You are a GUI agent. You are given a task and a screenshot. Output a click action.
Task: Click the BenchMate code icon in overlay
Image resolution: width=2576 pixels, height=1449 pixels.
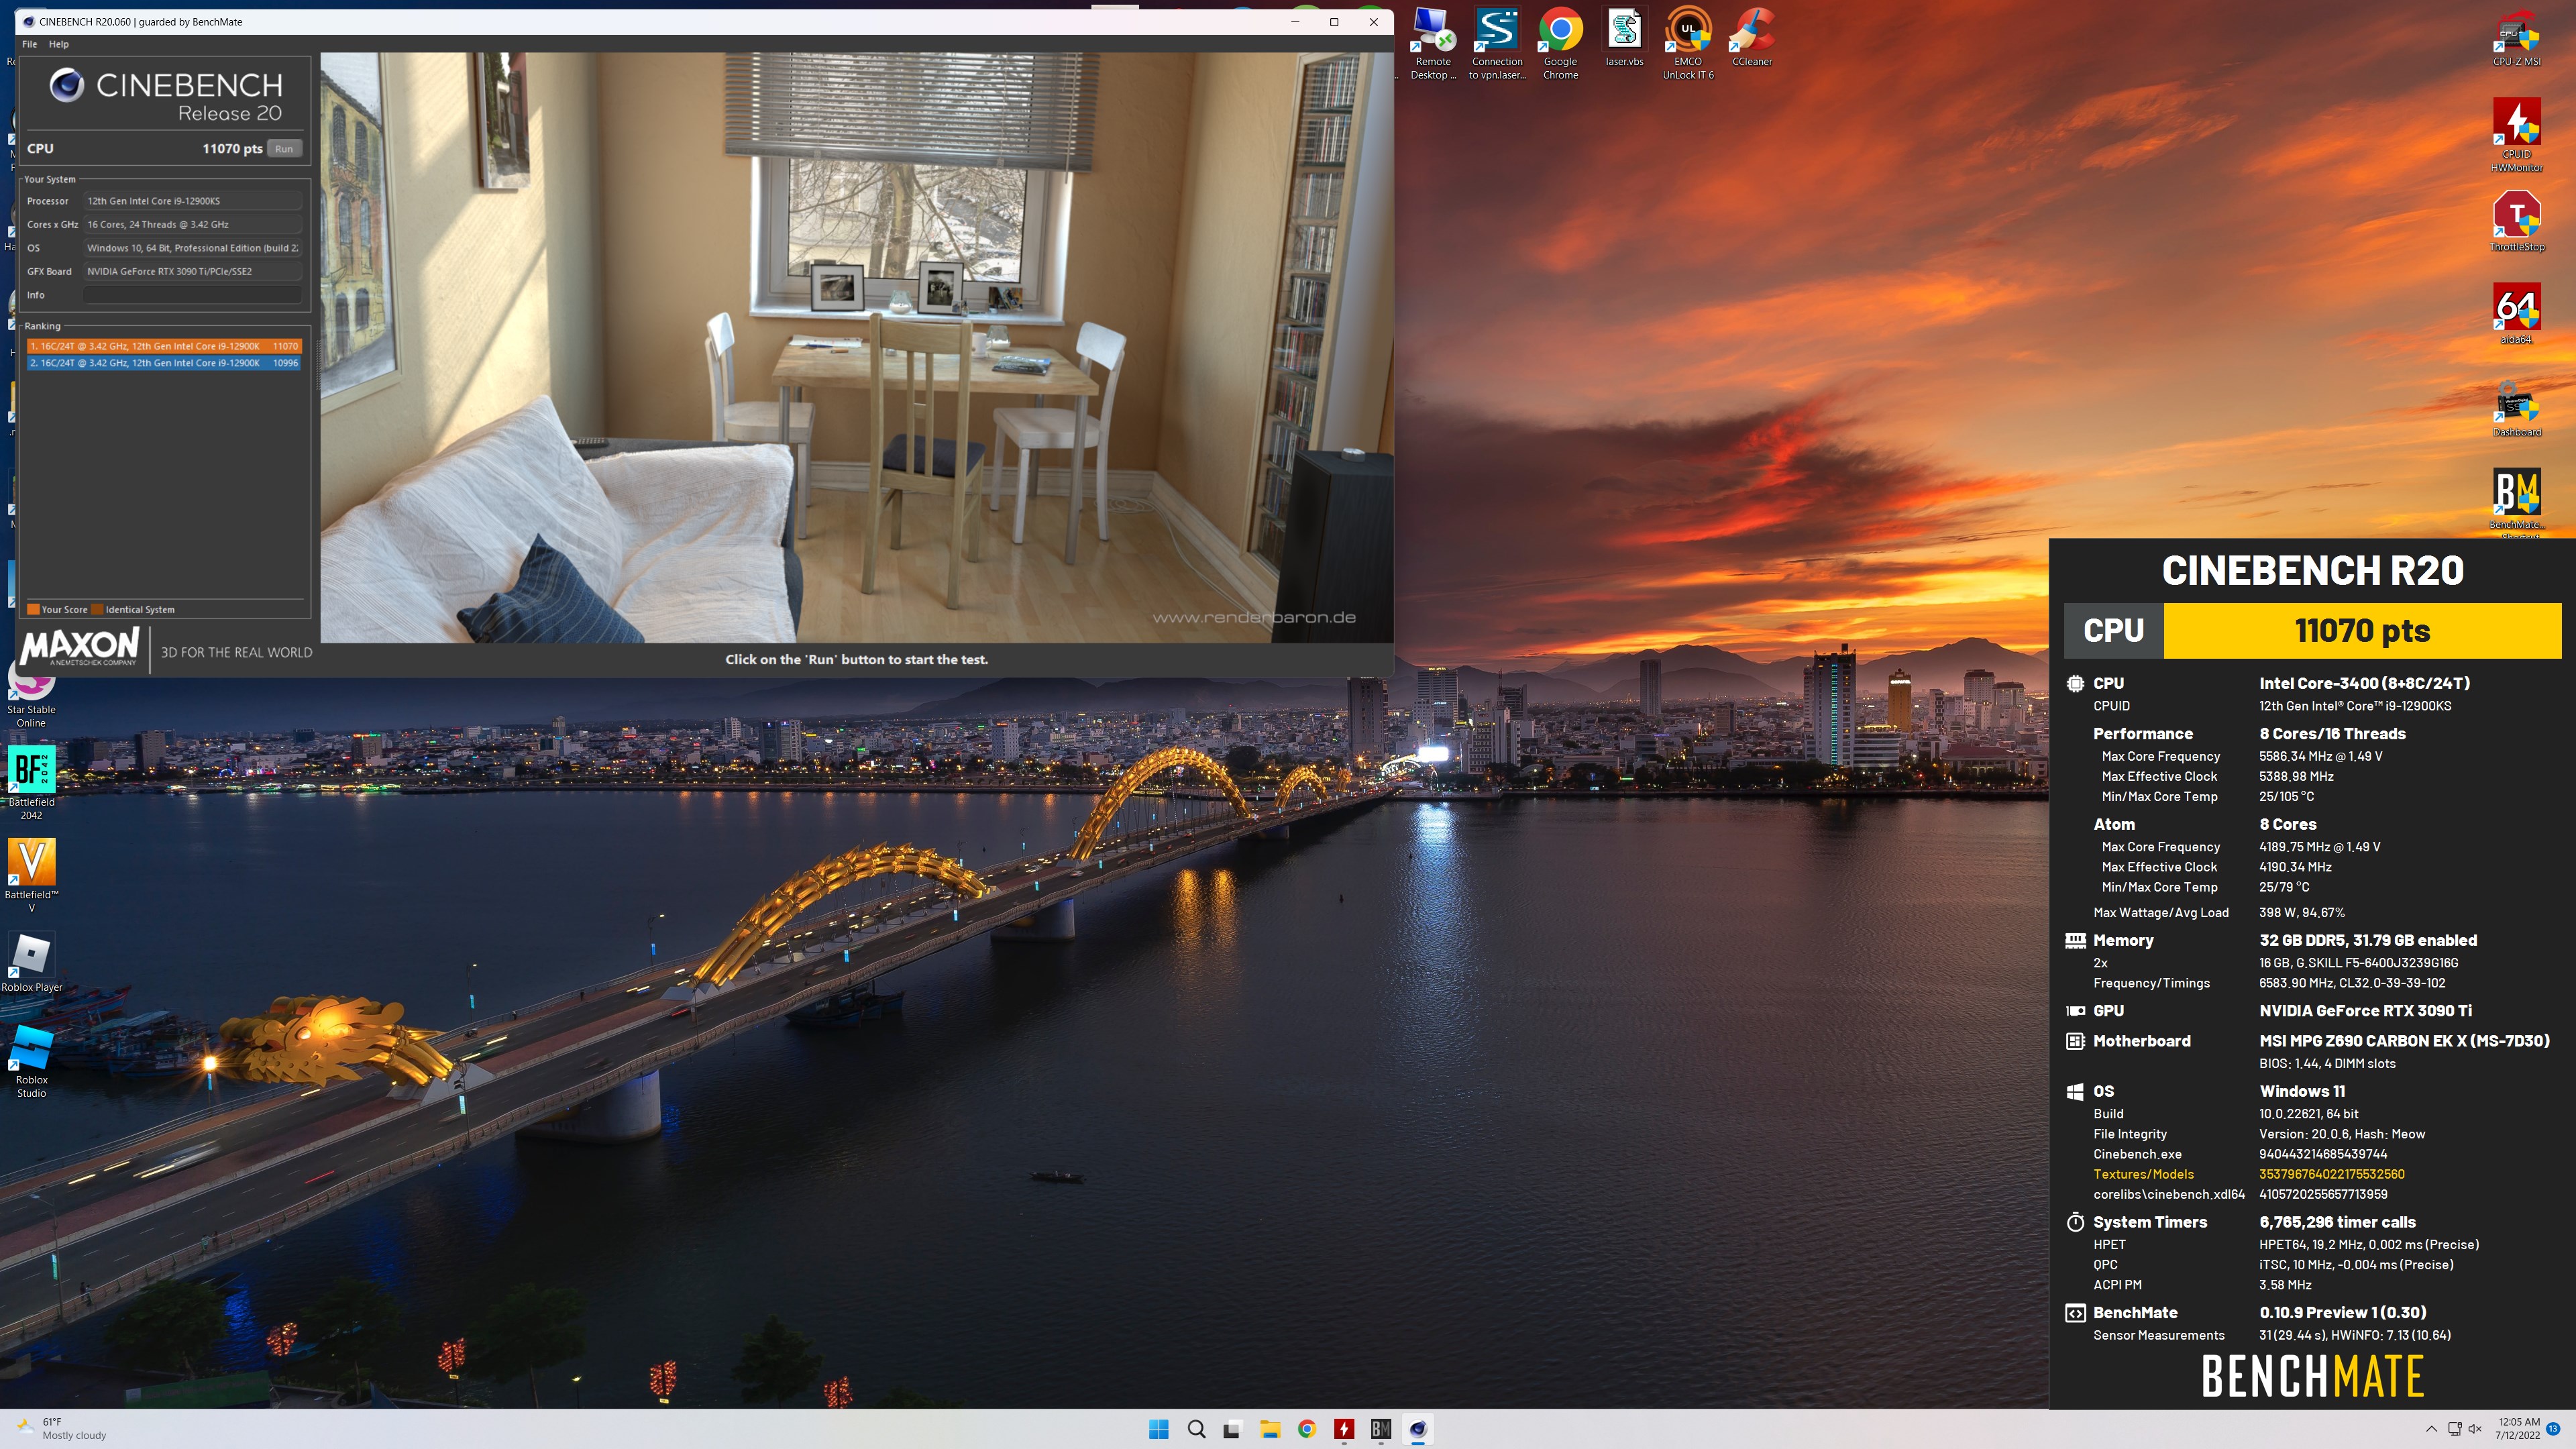pyautogui.click(x=2075, y=1313)
